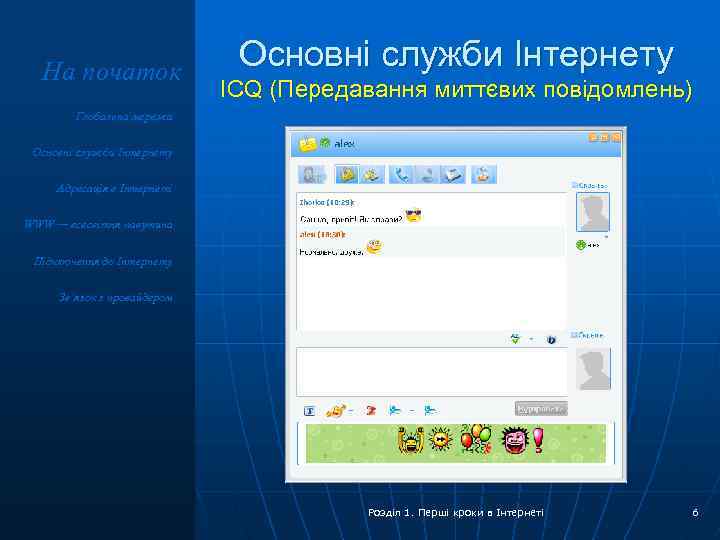Expand dropdown next to first blue figure icon
Screen dimensions: 720x540
tap(412, 411)
